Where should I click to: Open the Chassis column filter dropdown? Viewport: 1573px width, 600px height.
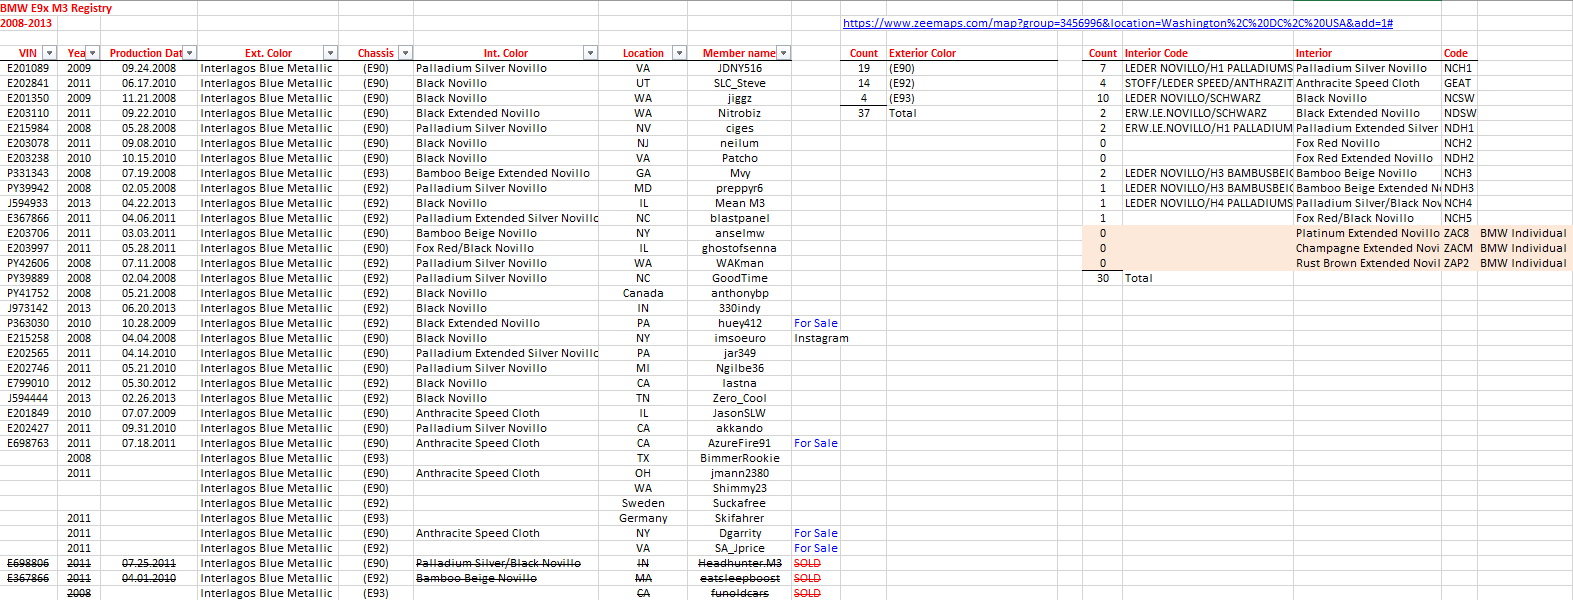(405, 53)
